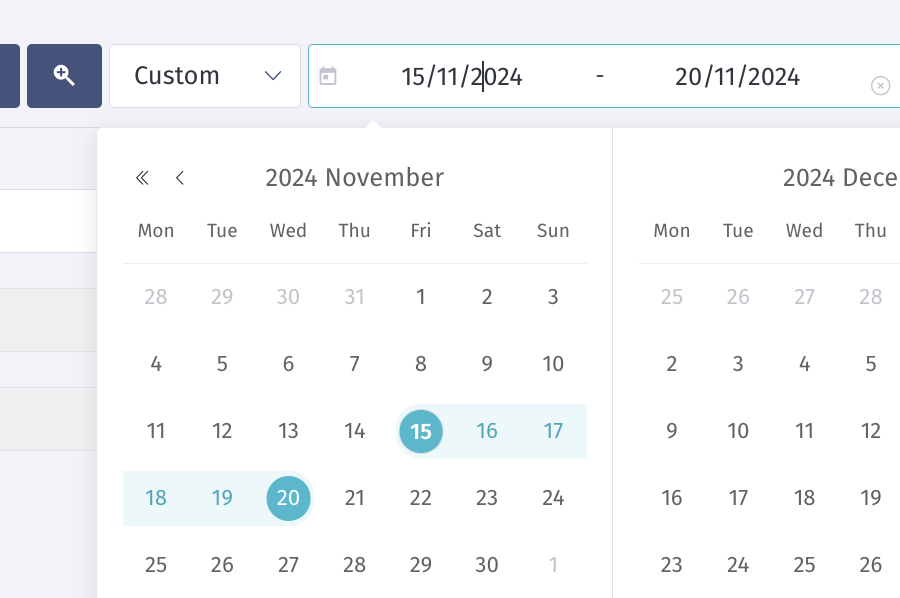Select November 22 in the calendar
The width and height of the screenshot is (900, 598).
tap(421, 498)
